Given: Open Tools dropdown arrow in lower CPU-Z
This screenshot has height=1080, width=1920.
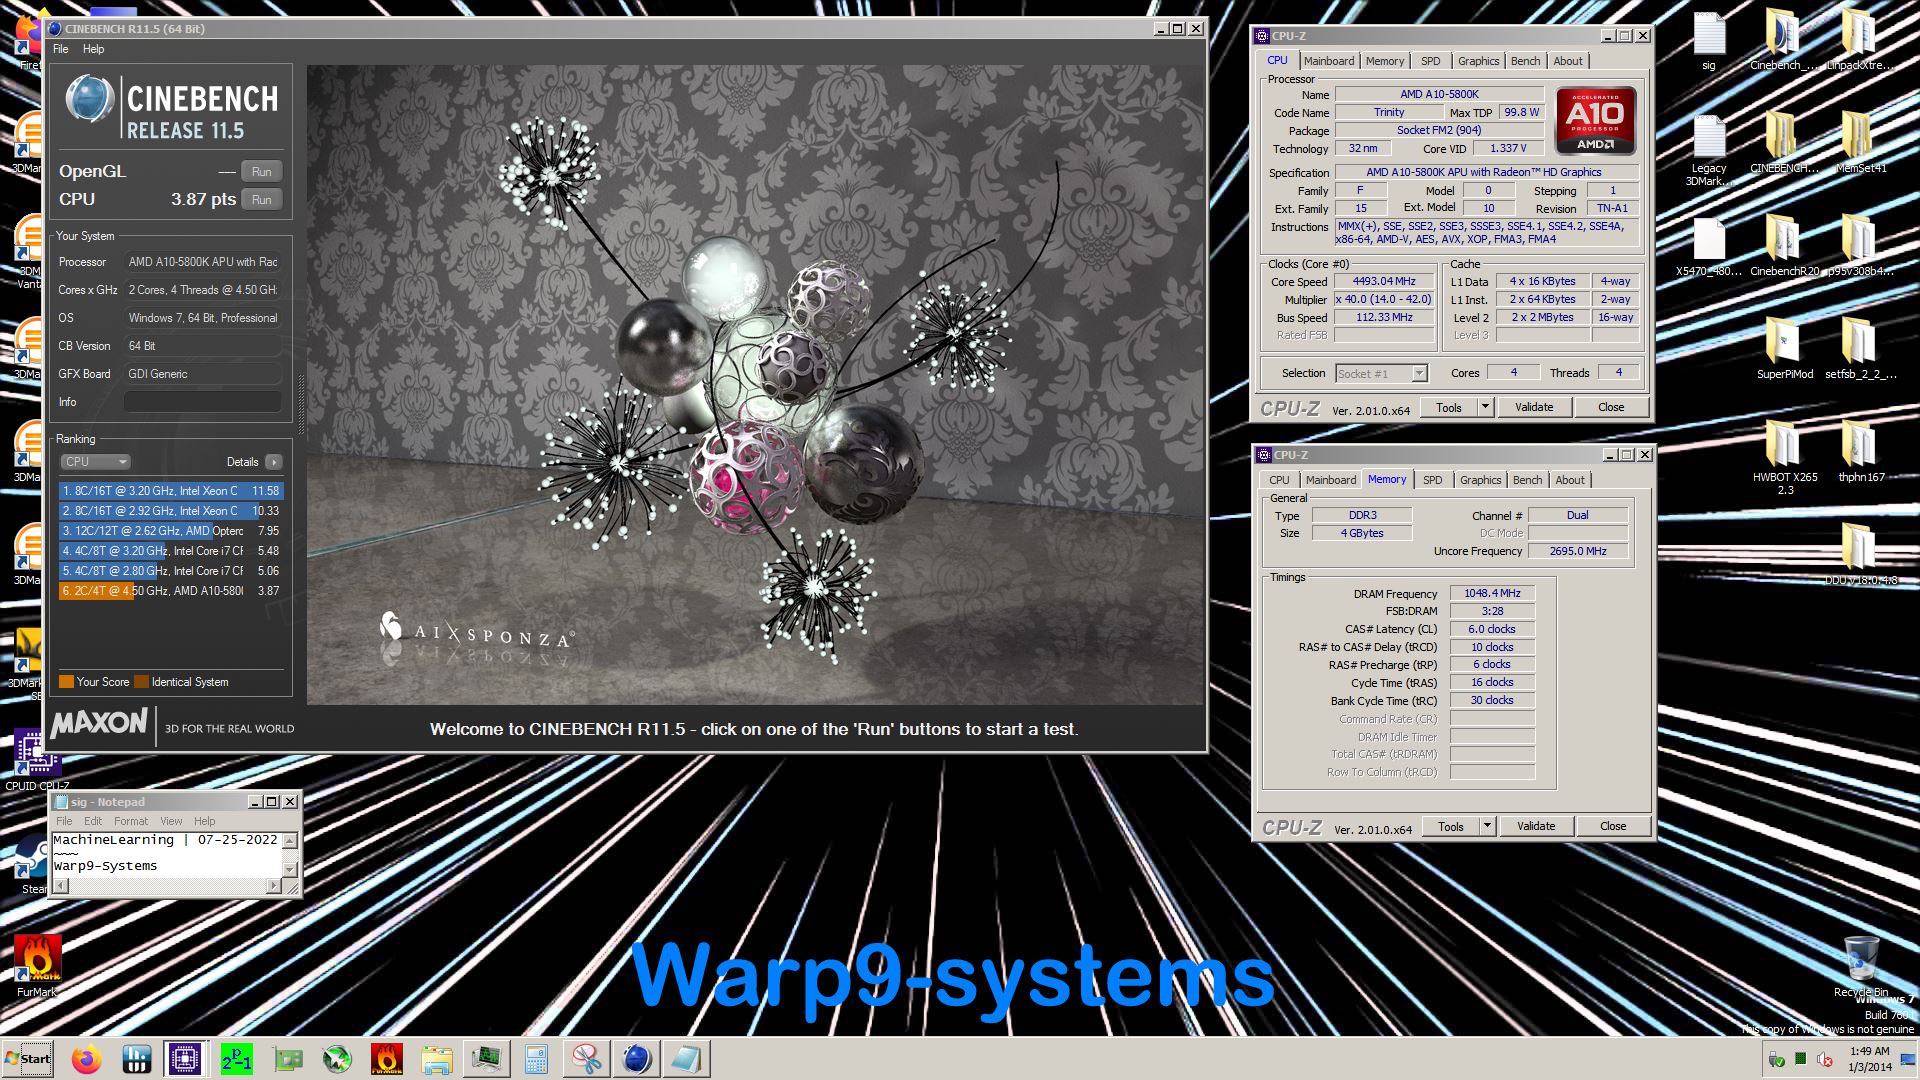Looking at the screenshot, I should click(1487, 826).
